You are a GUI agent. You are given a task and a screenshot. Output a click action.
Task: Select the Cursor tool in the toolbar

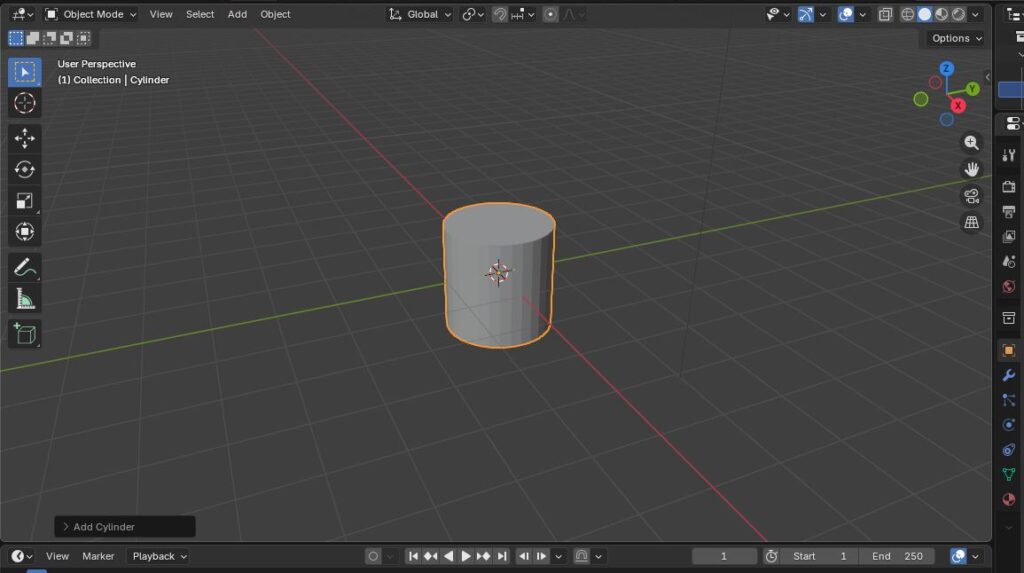25,103
